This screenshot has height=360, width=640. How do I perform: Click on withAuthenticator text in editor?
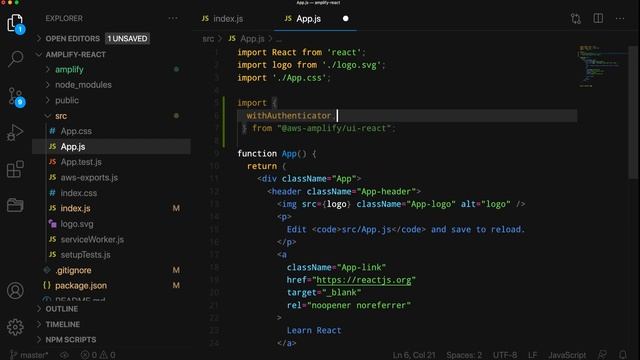pos(289,116)
